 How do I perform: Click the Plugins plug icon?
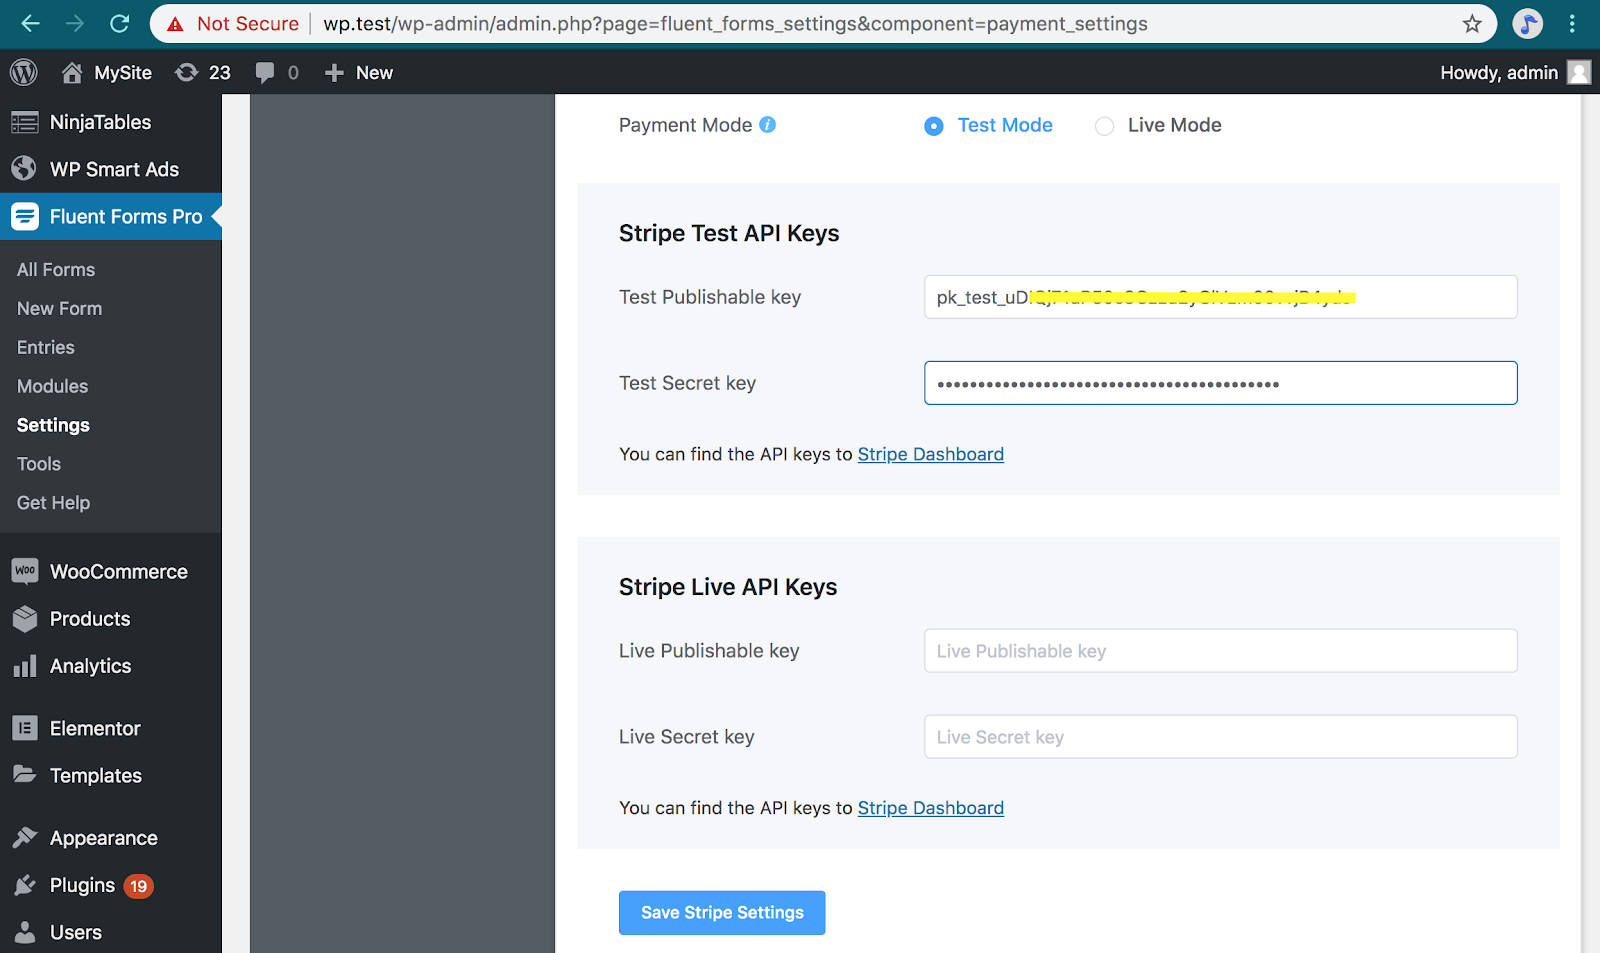(x=25, y=885)
